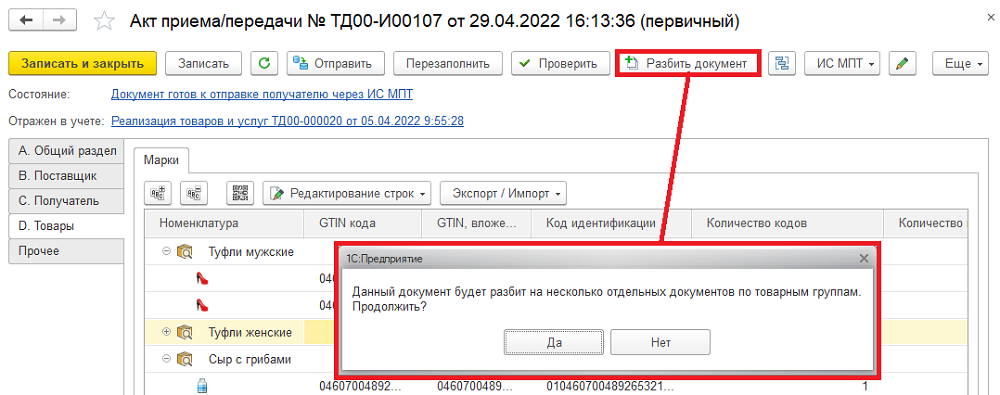1000x395 pixels.
Task: Click the Количество кодов column header
Action: coord(788,223)
